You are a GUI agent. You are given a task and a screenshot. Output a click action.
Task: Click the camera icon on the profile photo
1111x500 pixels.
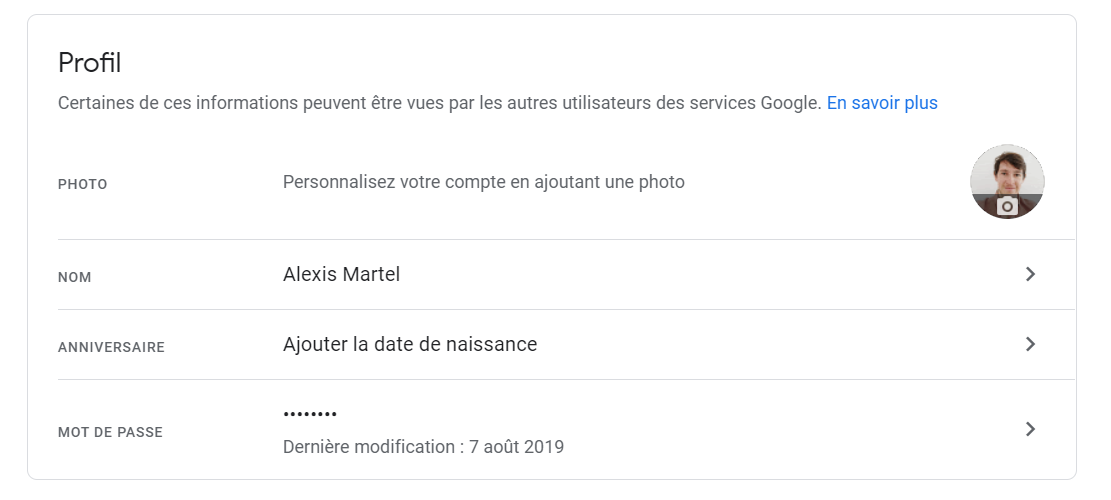(x=1007, y=205)
